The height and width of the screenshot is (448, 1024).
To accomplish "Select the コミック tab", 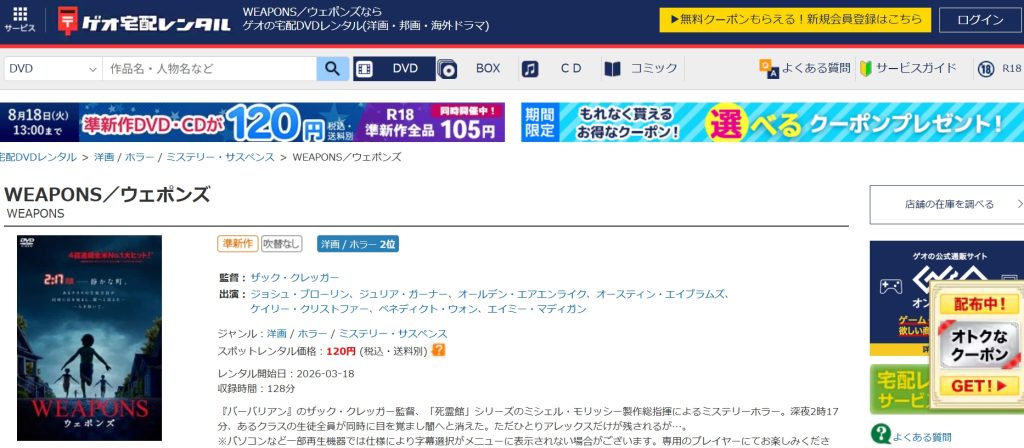I will 654,68.
